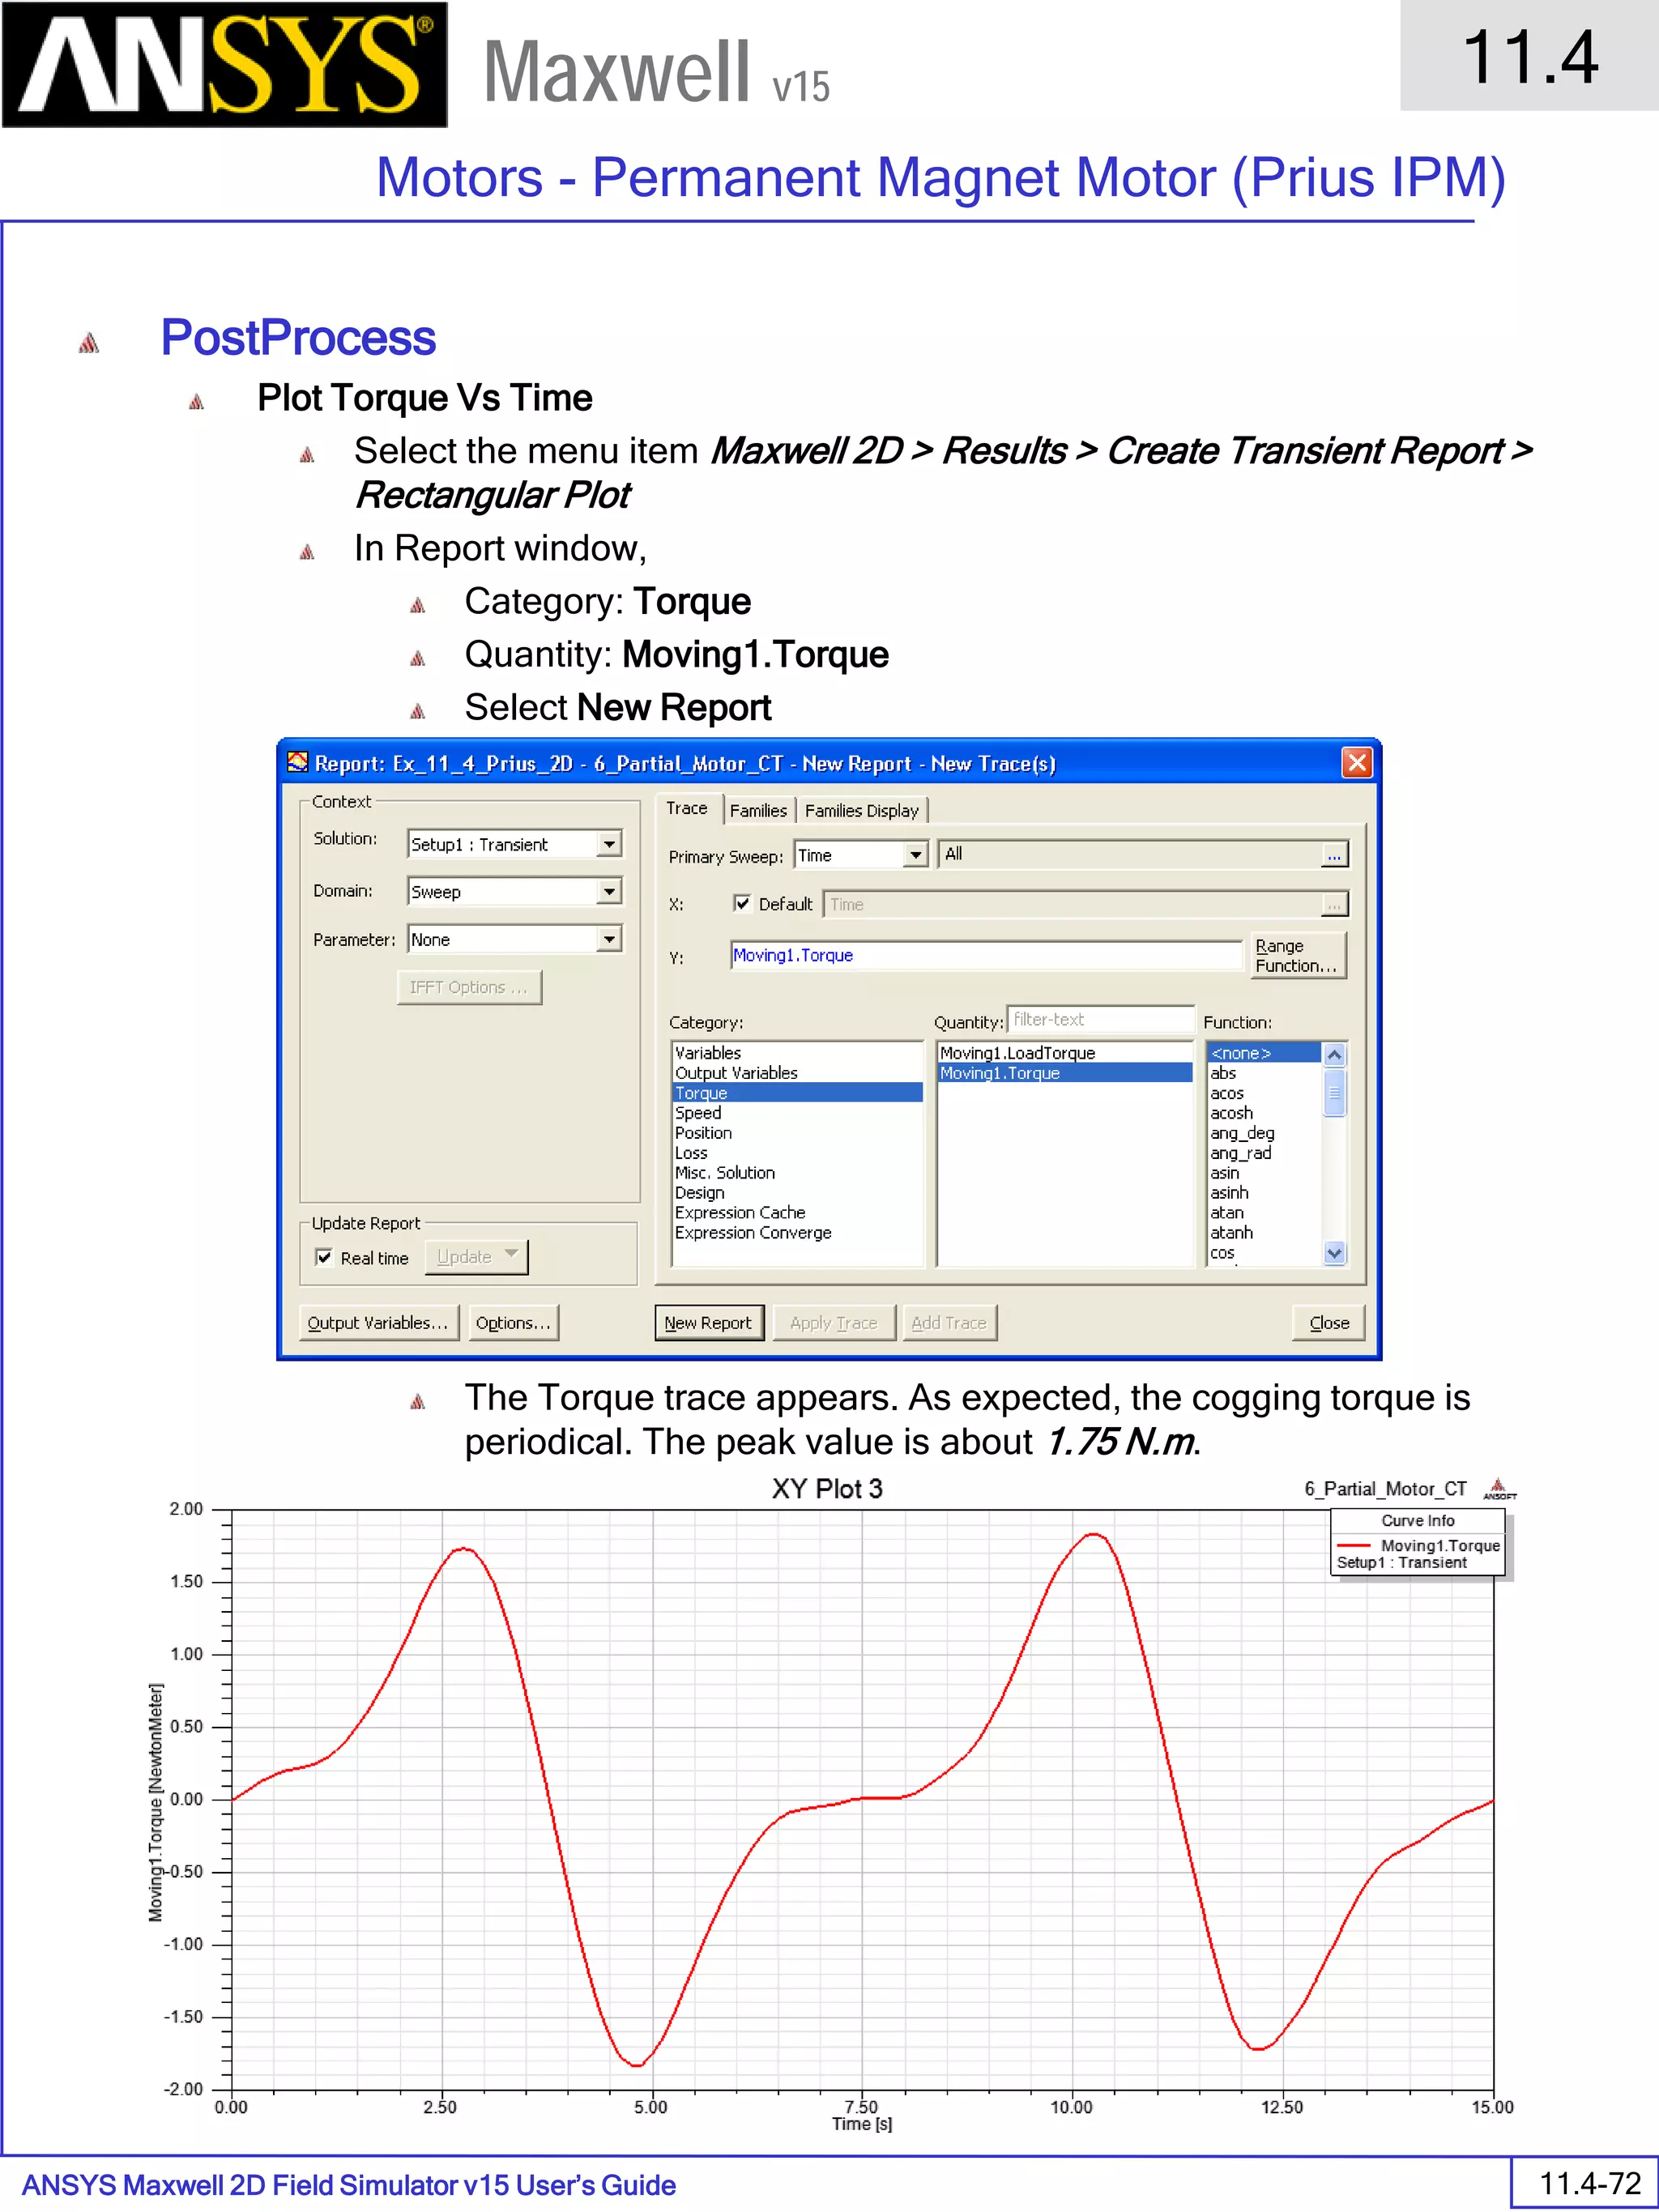The image size is (1659, 2212).
Task: Select asin in Function list
Action: (x=1264, y=1173)
